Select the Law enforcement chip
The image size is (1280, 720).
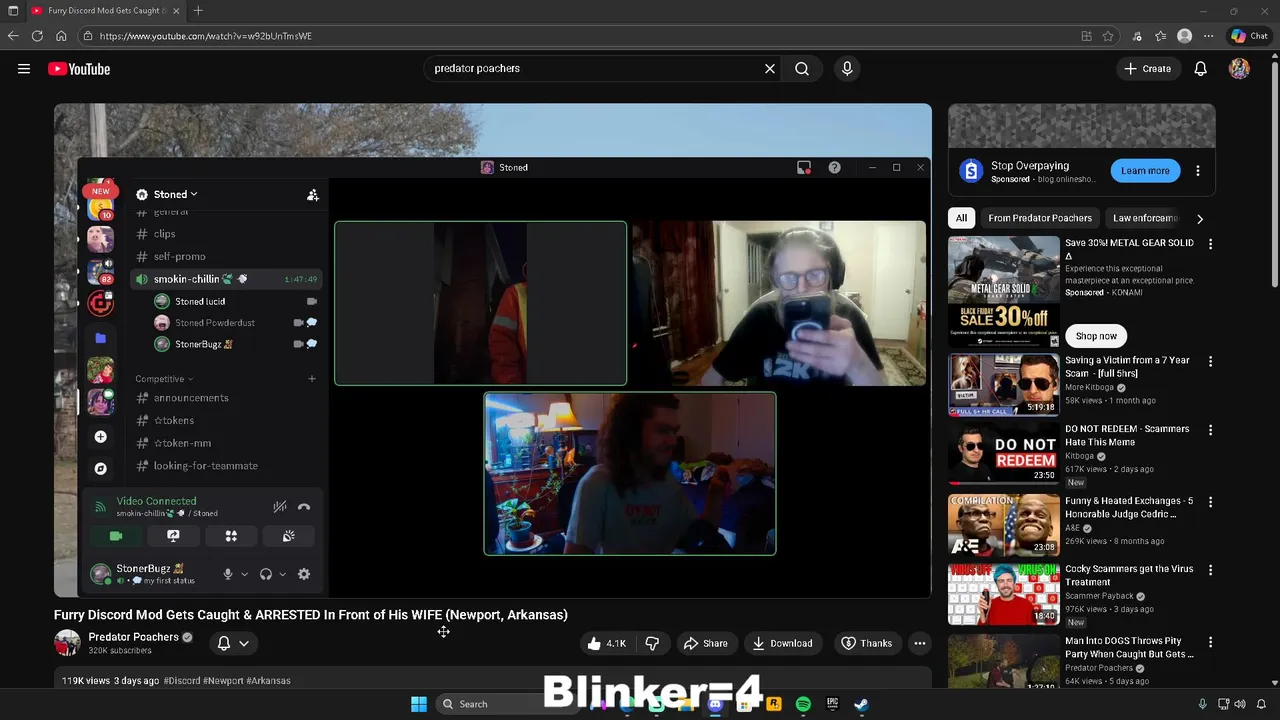(x=1145, y=218)
